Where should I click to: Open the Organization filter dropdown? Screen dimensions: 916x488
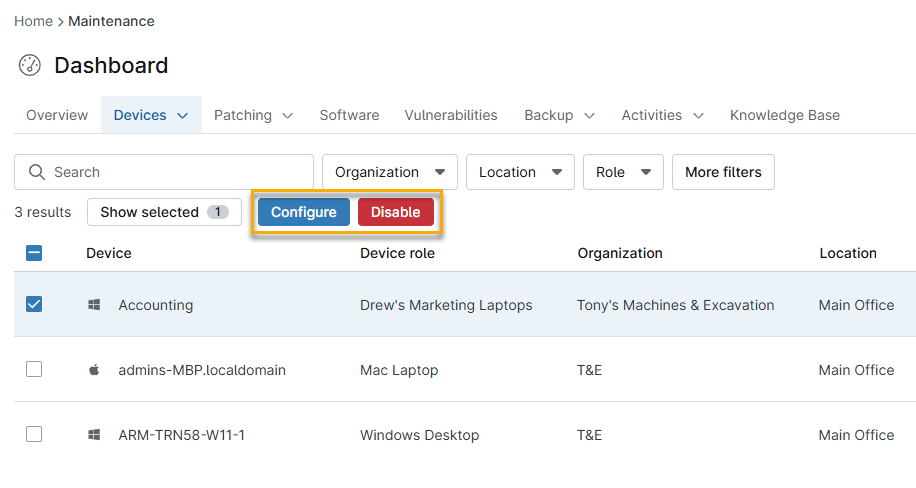click(390, 172)
